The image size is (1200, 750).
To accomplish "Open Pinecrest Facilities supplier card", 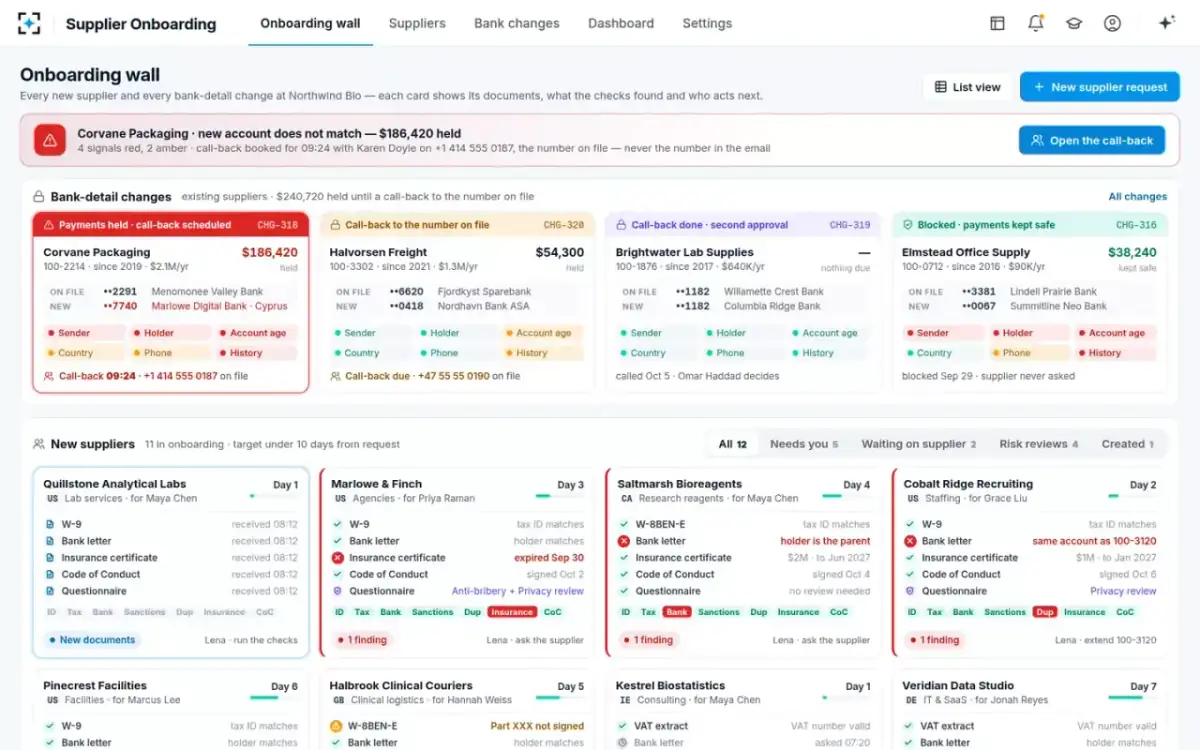I will coord(170,711).
